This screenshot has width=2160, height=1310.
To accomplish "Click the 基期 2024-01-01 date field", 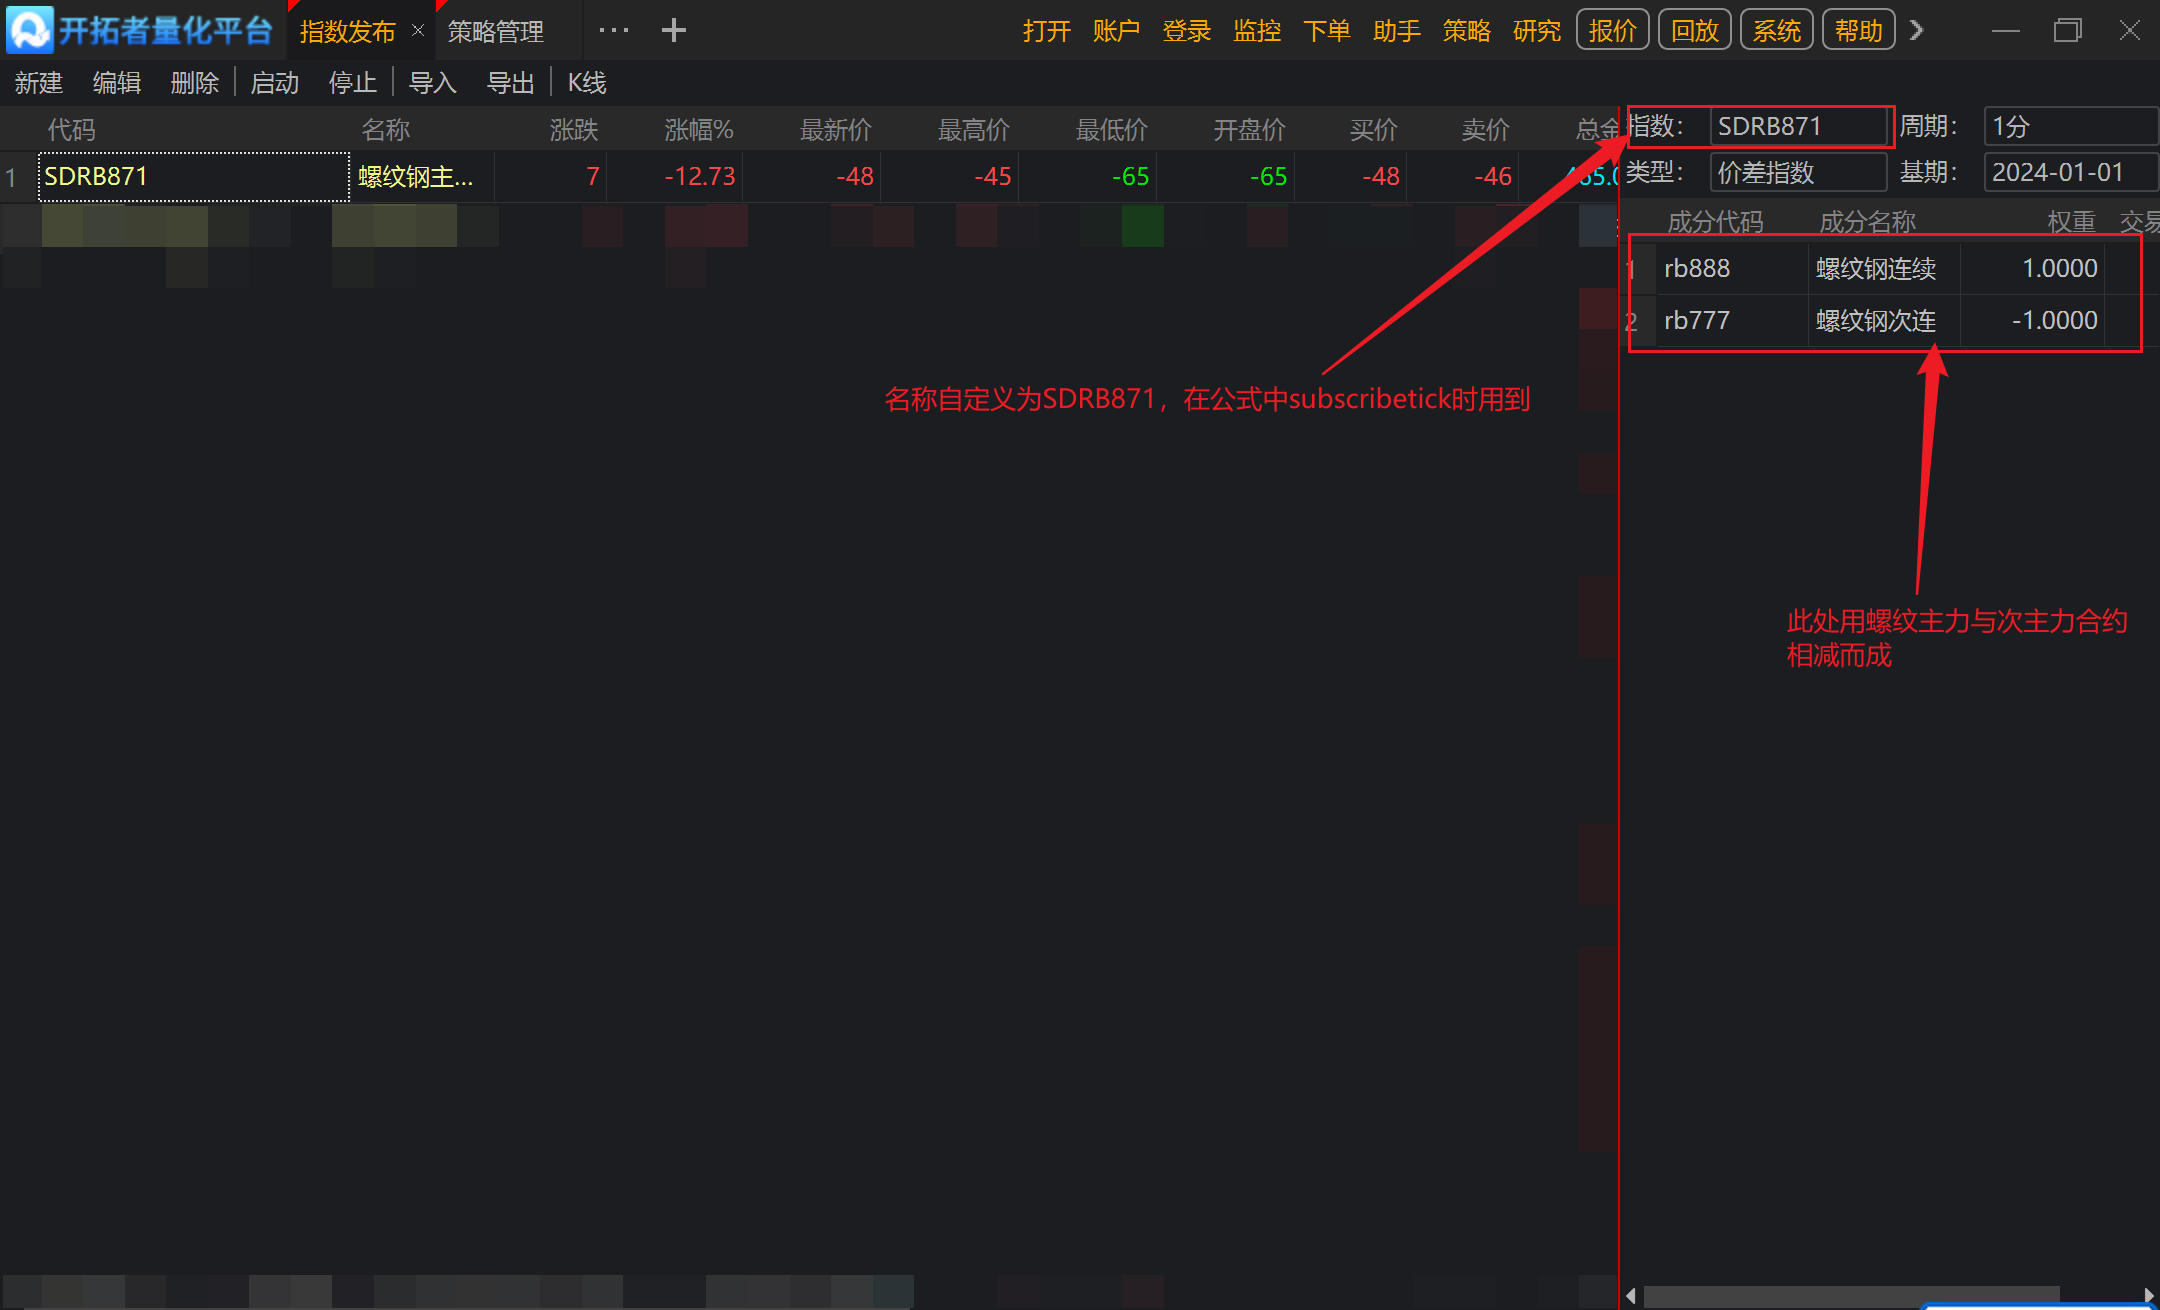I will tap(2070, 173).
